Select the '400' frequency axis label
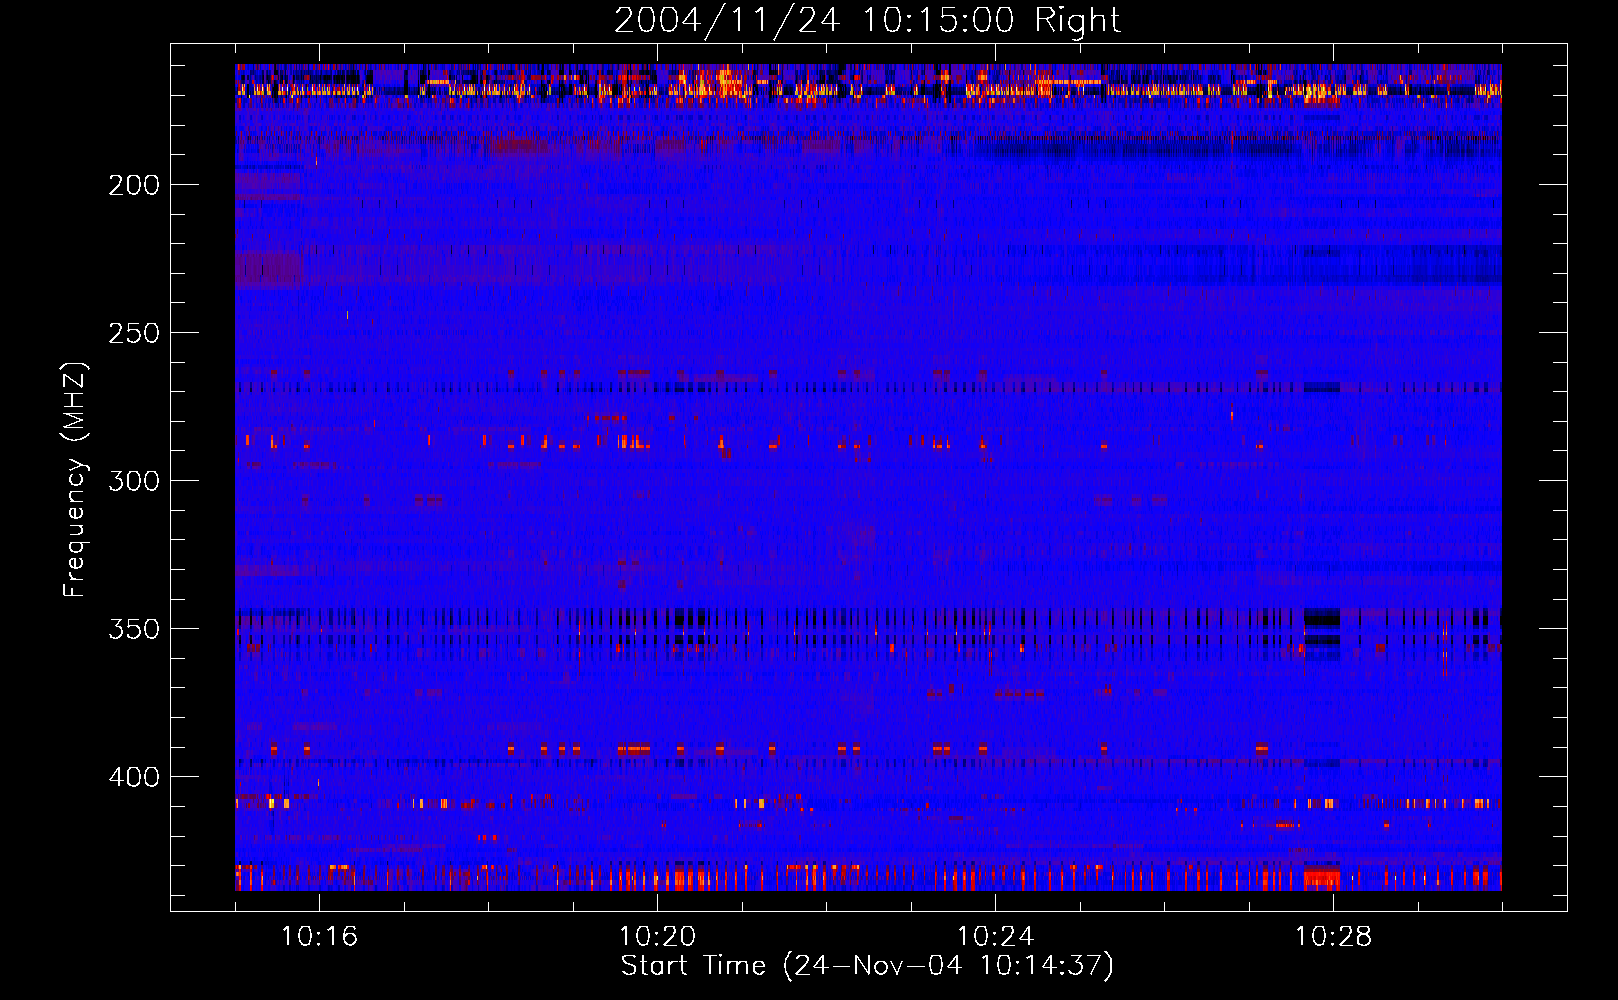The height and width of the screenshot is (1000, 1618). (134, 777)
